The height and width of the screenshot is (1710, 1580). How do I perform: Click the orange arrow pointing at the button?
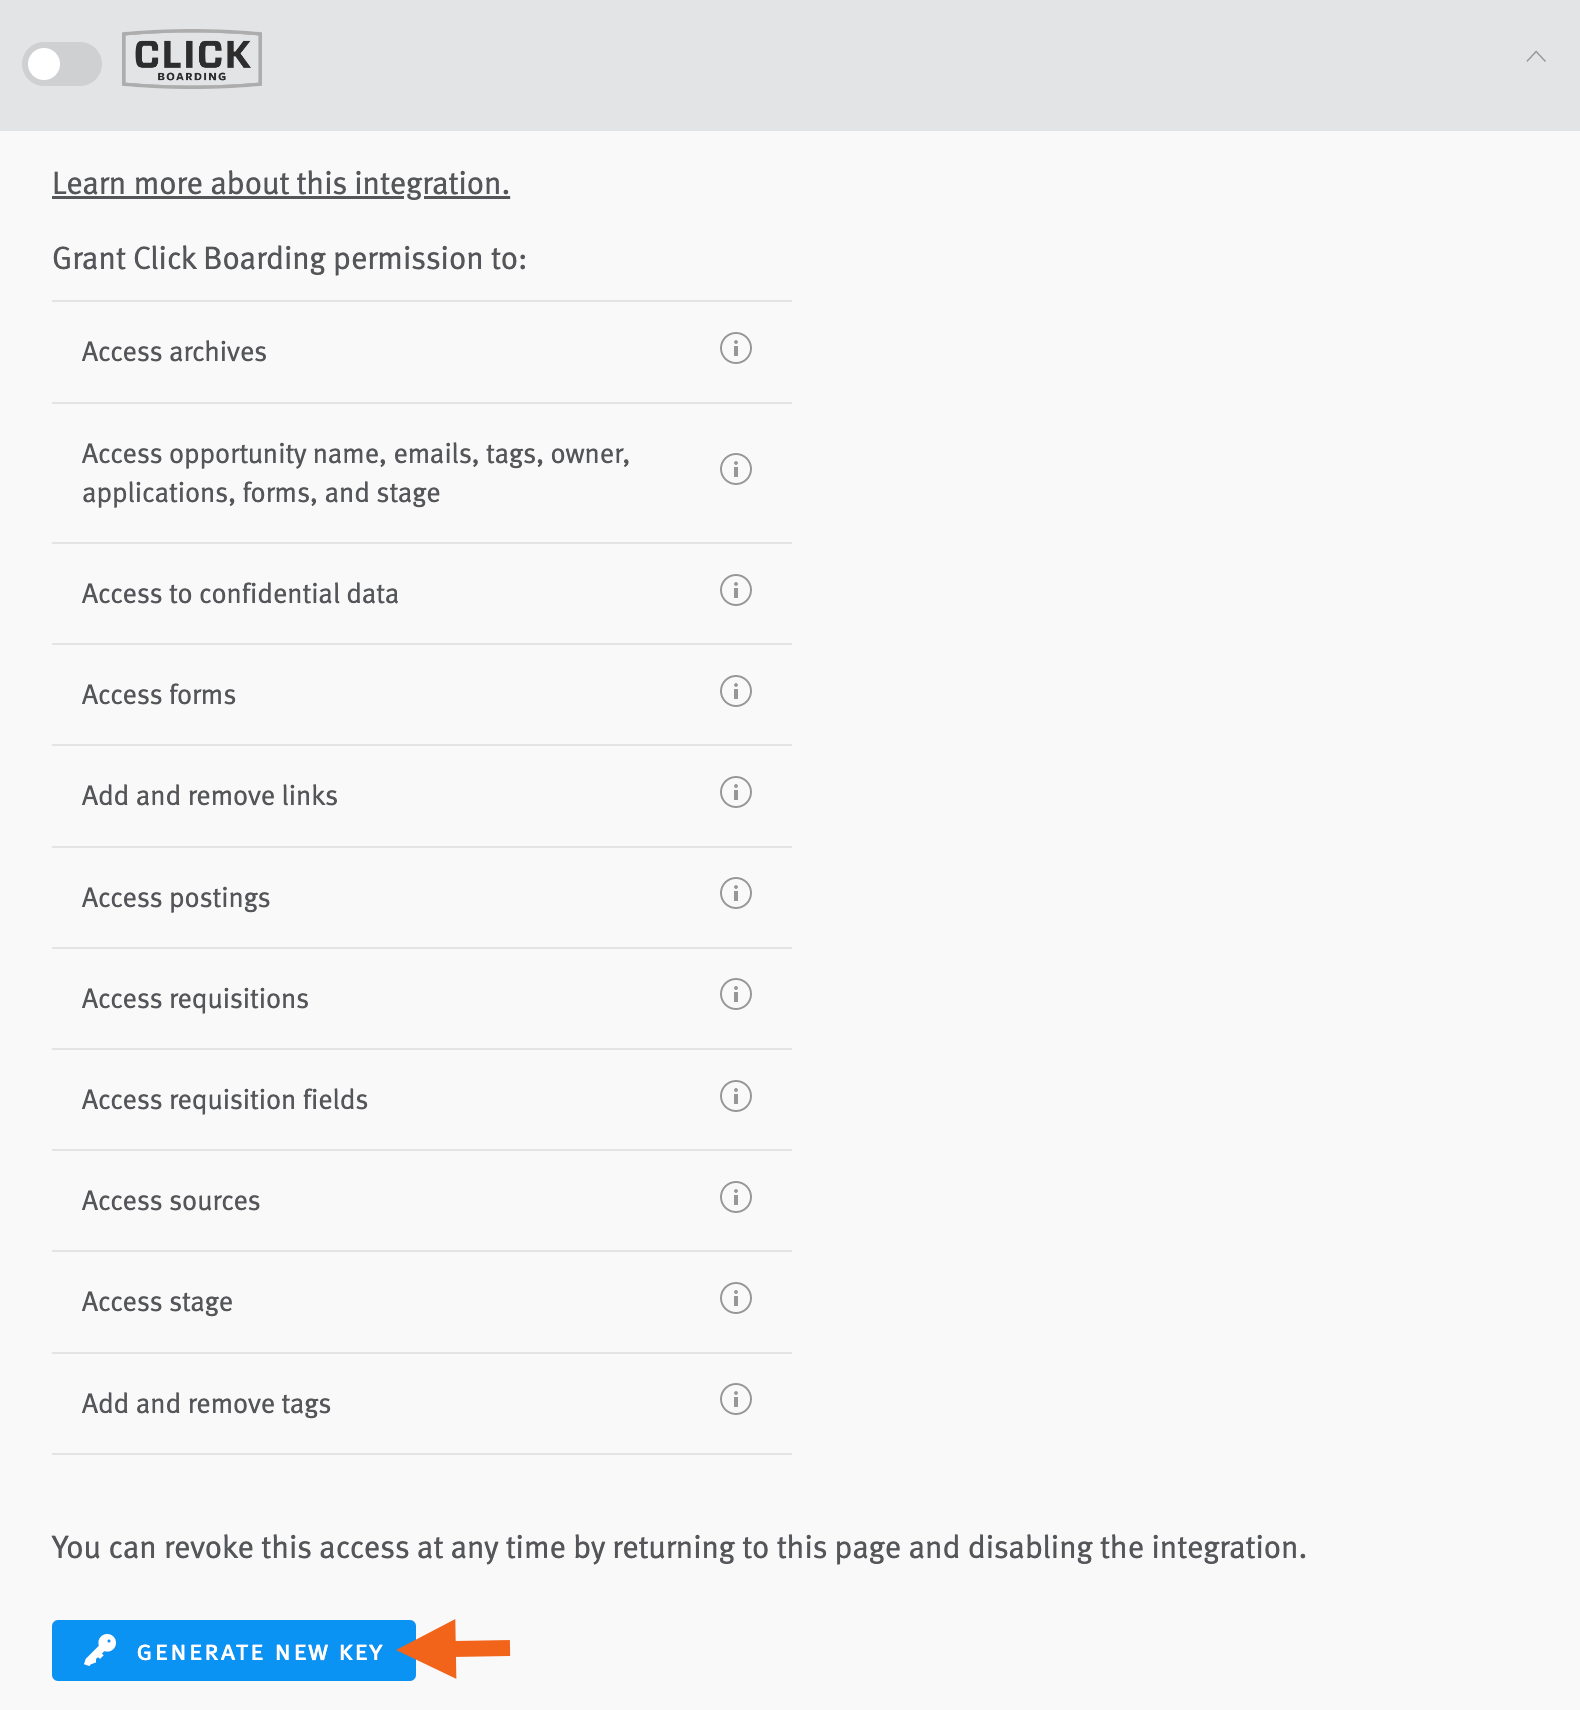pyautogui.click(x=460, y=1650)
